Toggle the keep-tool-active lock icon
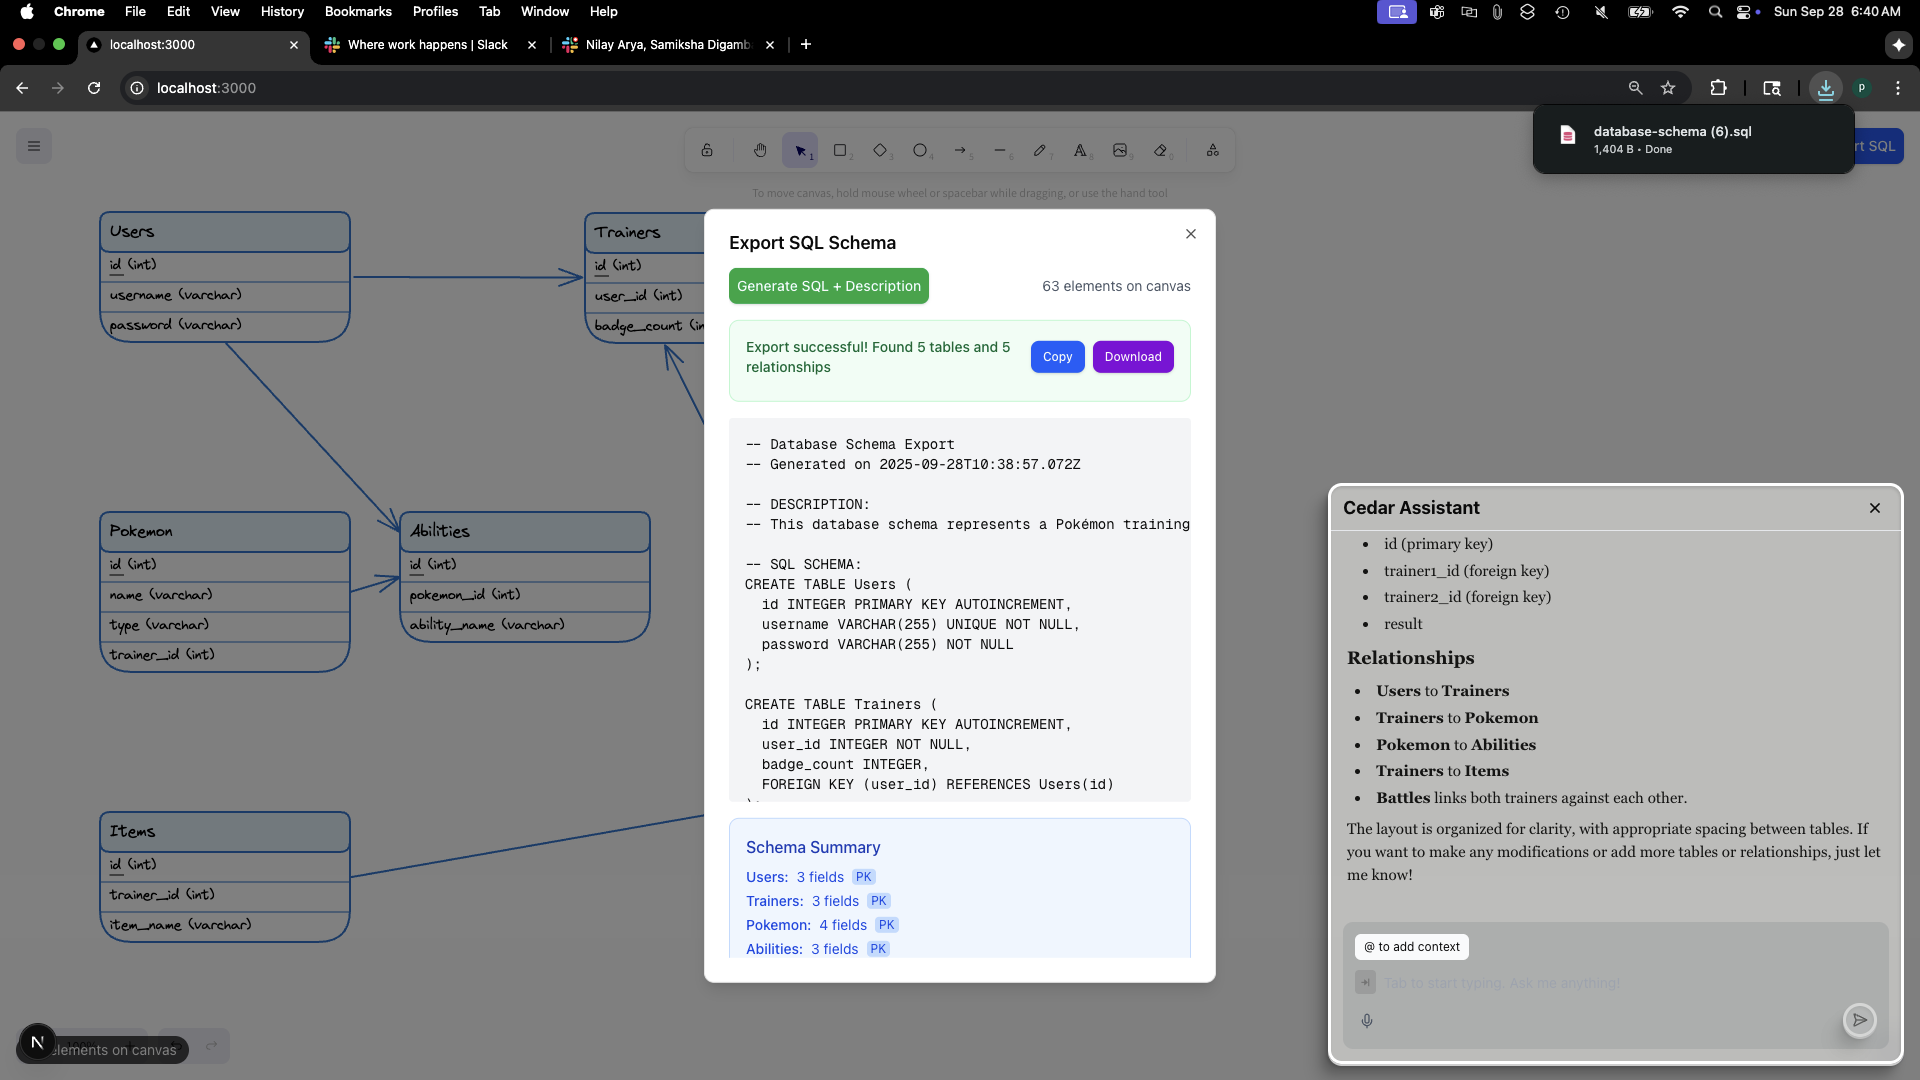1920x1080 pixels. [x=707, y=150]
